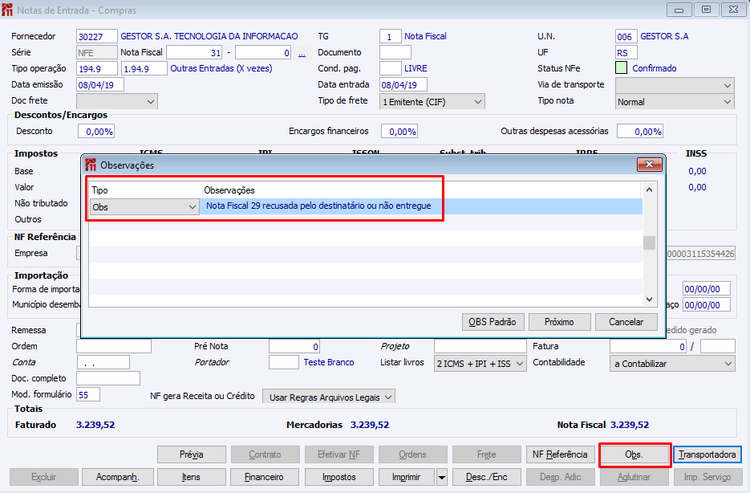The width and height of the screenshot is (750, 493).
Task: Select the Nota Fiscal 29 recusada observation row
Action: point(366,206)
